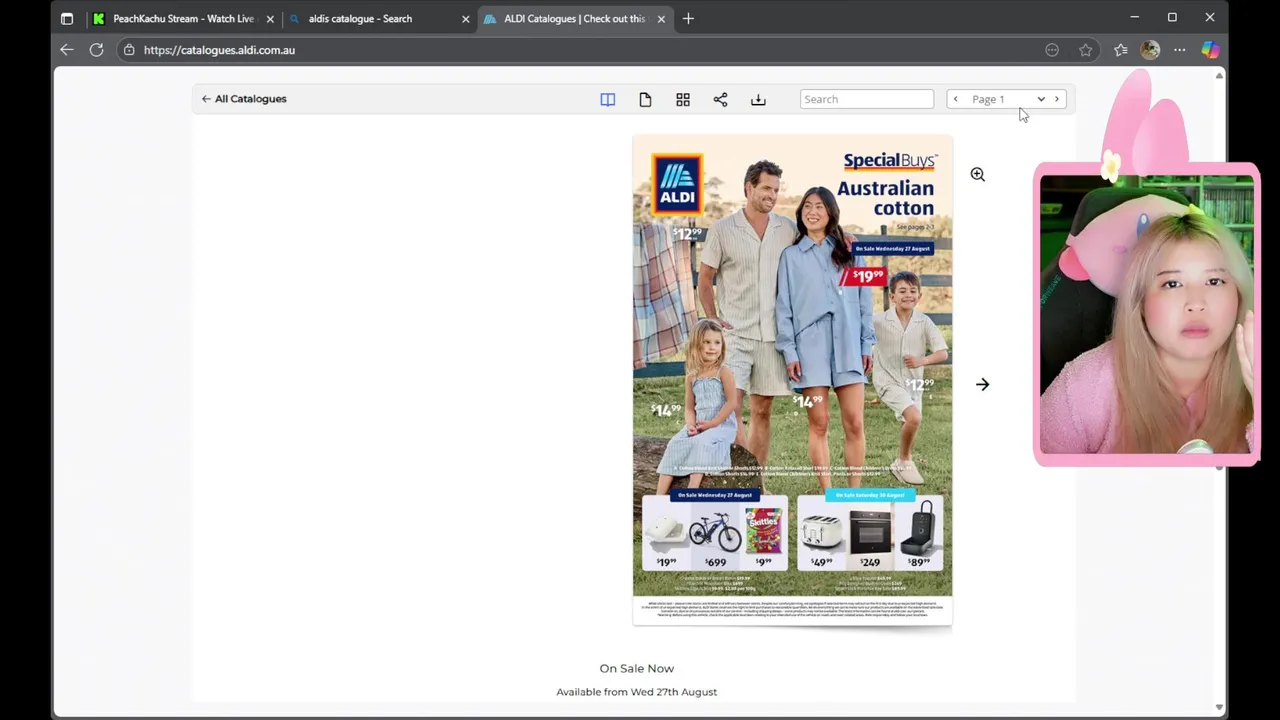
Task: Go to next page with toolbar arrow
Action: [1057, 99]
